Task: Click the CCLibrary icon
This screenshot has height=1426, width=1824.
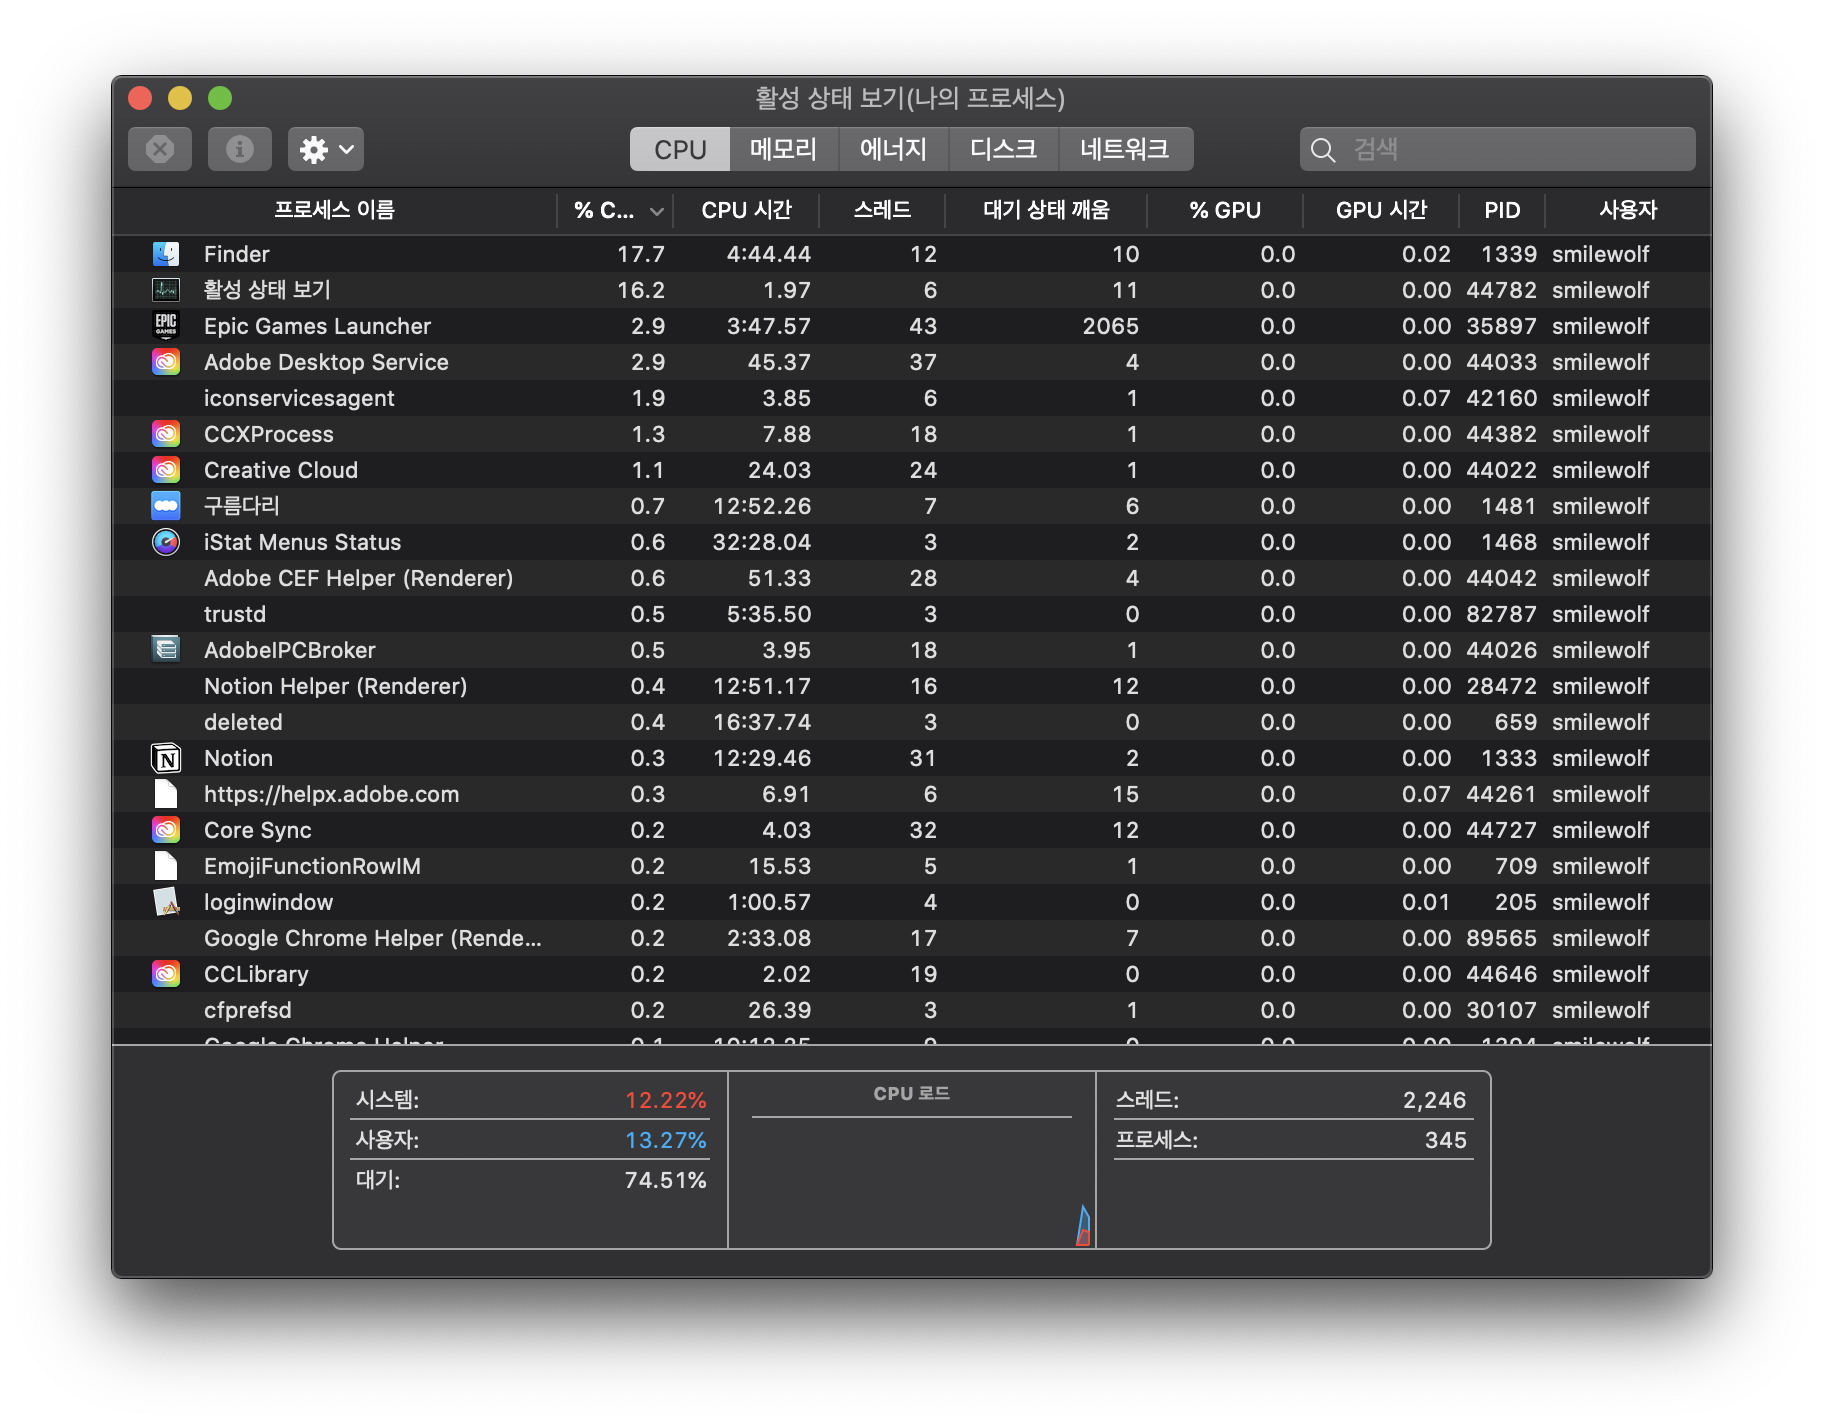Action: tap(166, 974)
